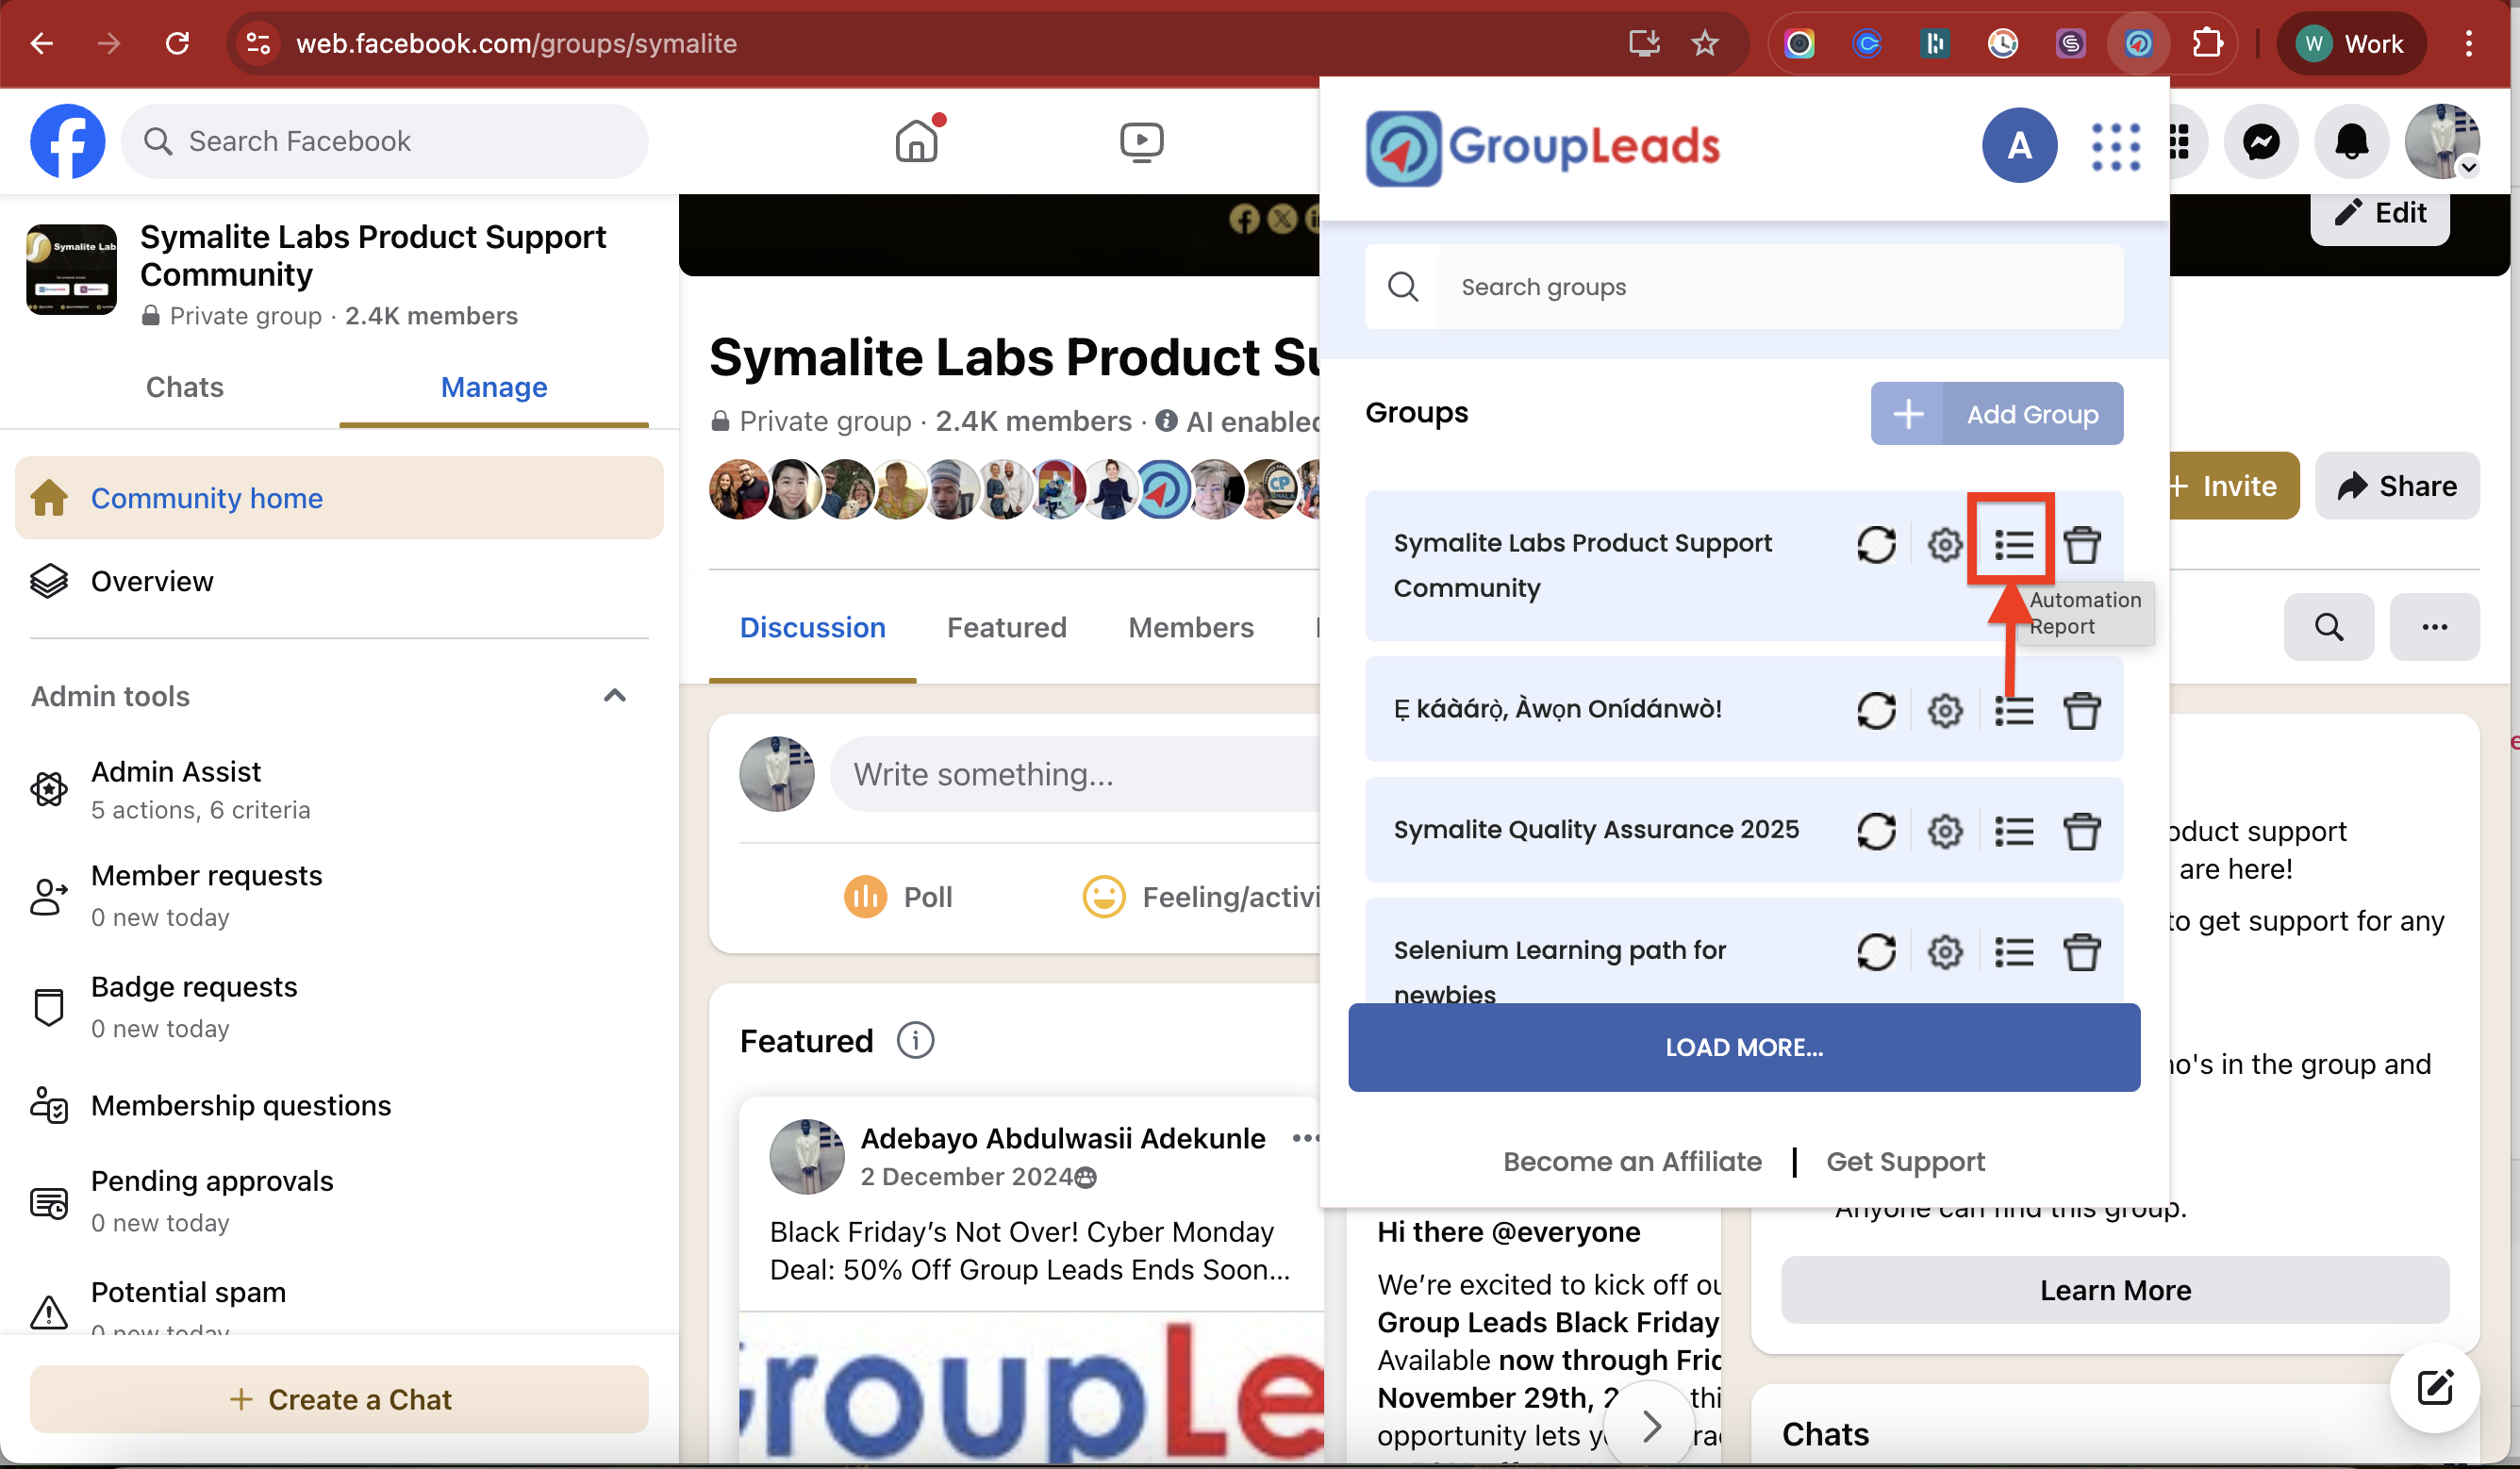Sync the Selenium Learning path for newbies group
The width and height of the screenshot is (2520, 1469).
[1876, 952]
